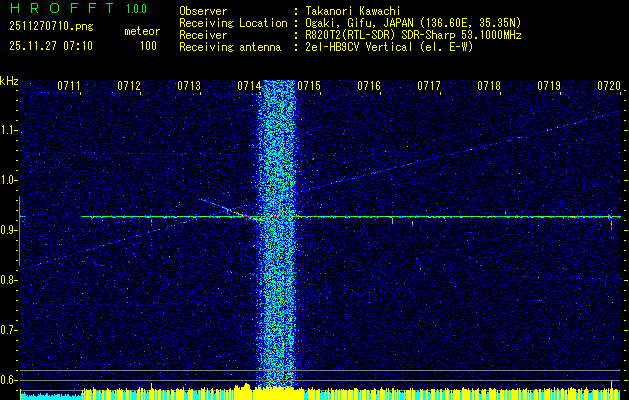Viewport: 629px width, 400px height.
Task: Click the gray vertical frequency range bar
Action: click(x=19, y=231)
